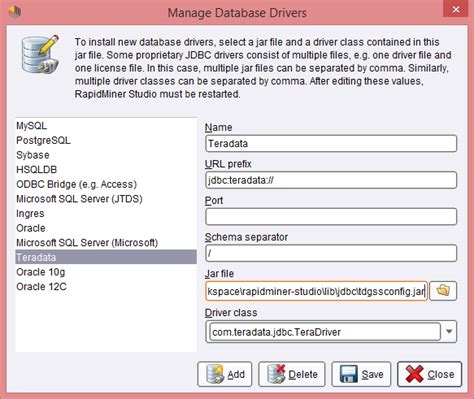Save the driver settings

coord(361,374)
